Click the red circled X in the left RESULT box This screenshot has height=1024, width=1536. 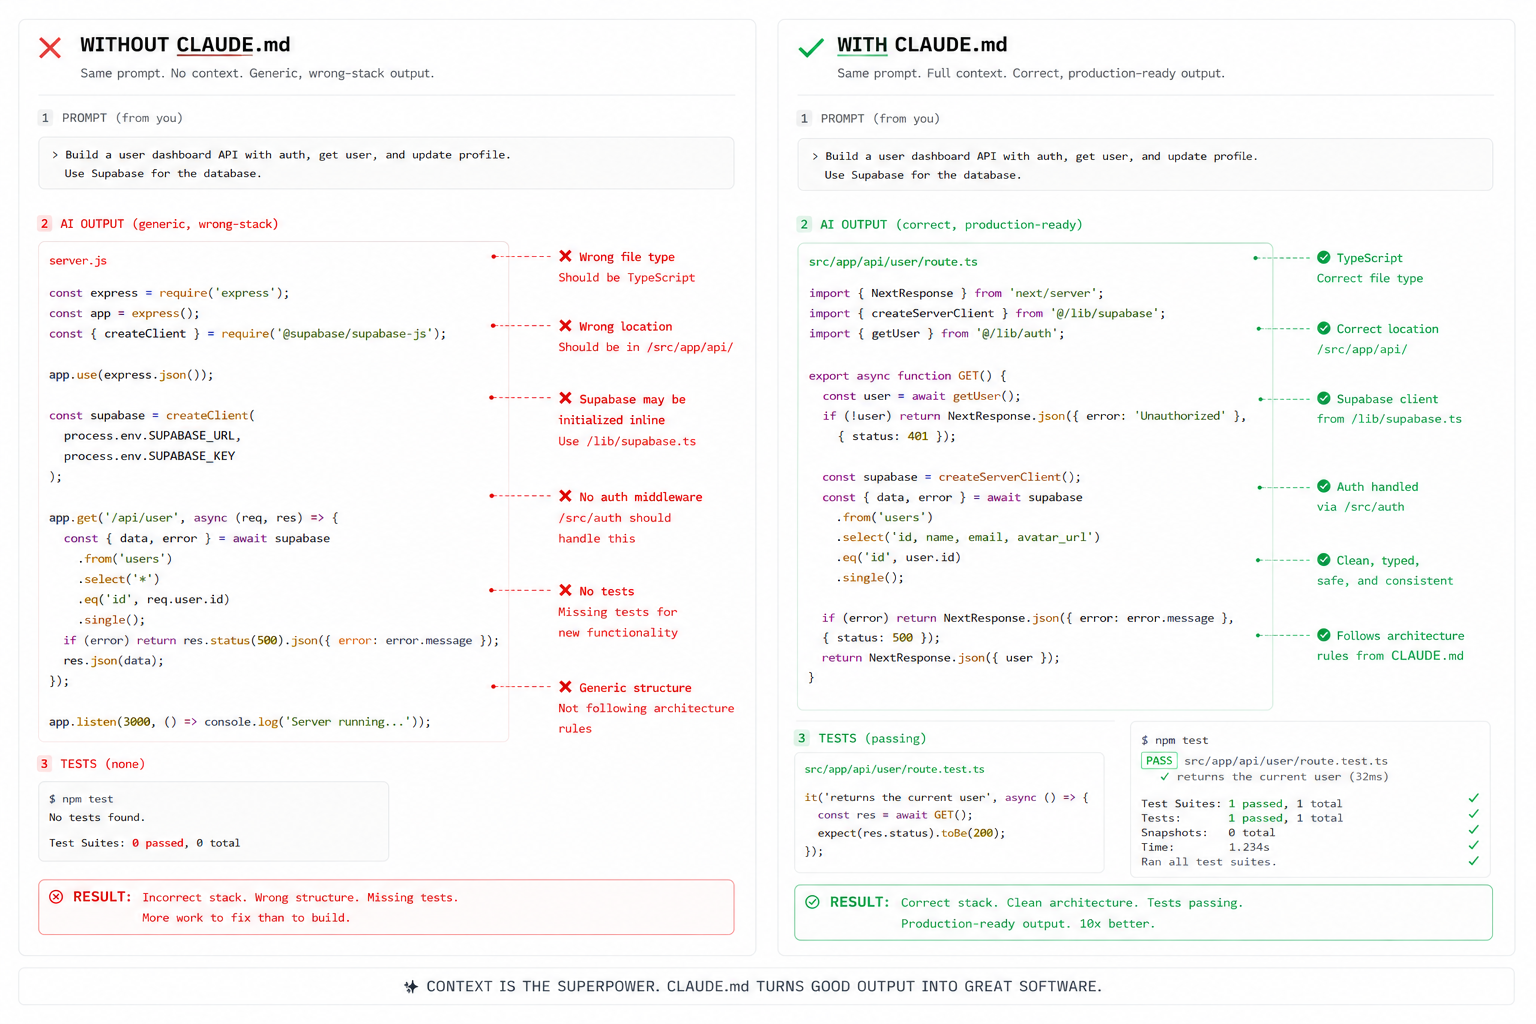56,896
